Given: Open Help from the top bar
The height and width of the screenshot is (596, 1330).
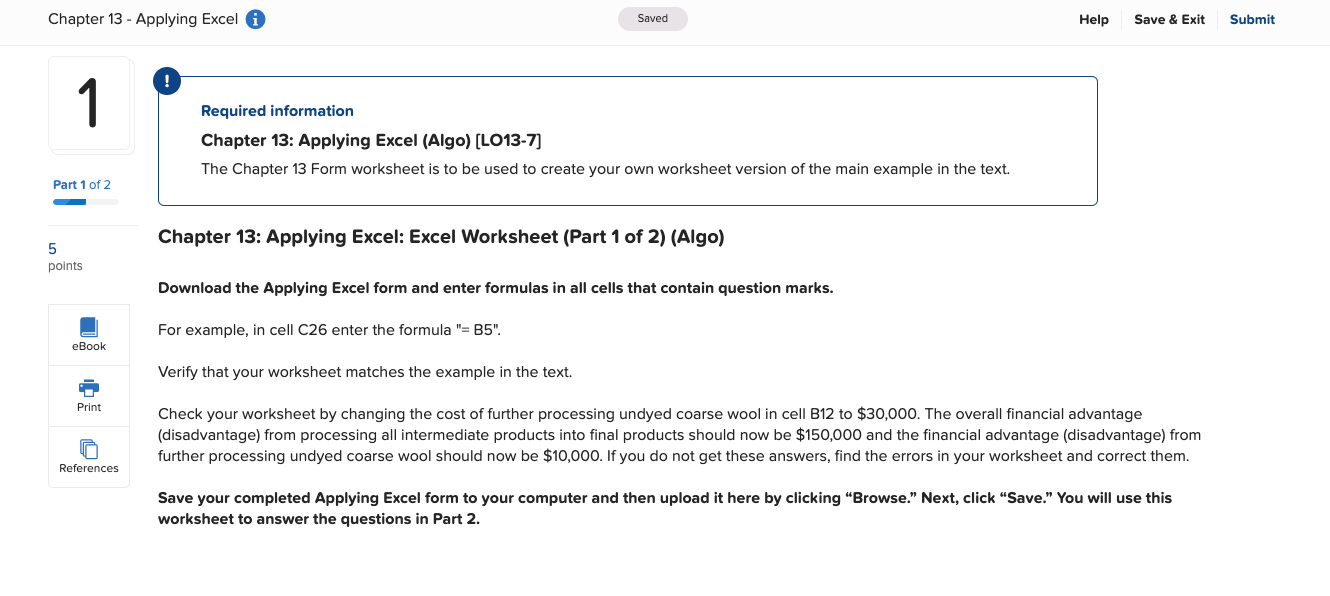Looking at the screenshot, I should pos(1093,19).
